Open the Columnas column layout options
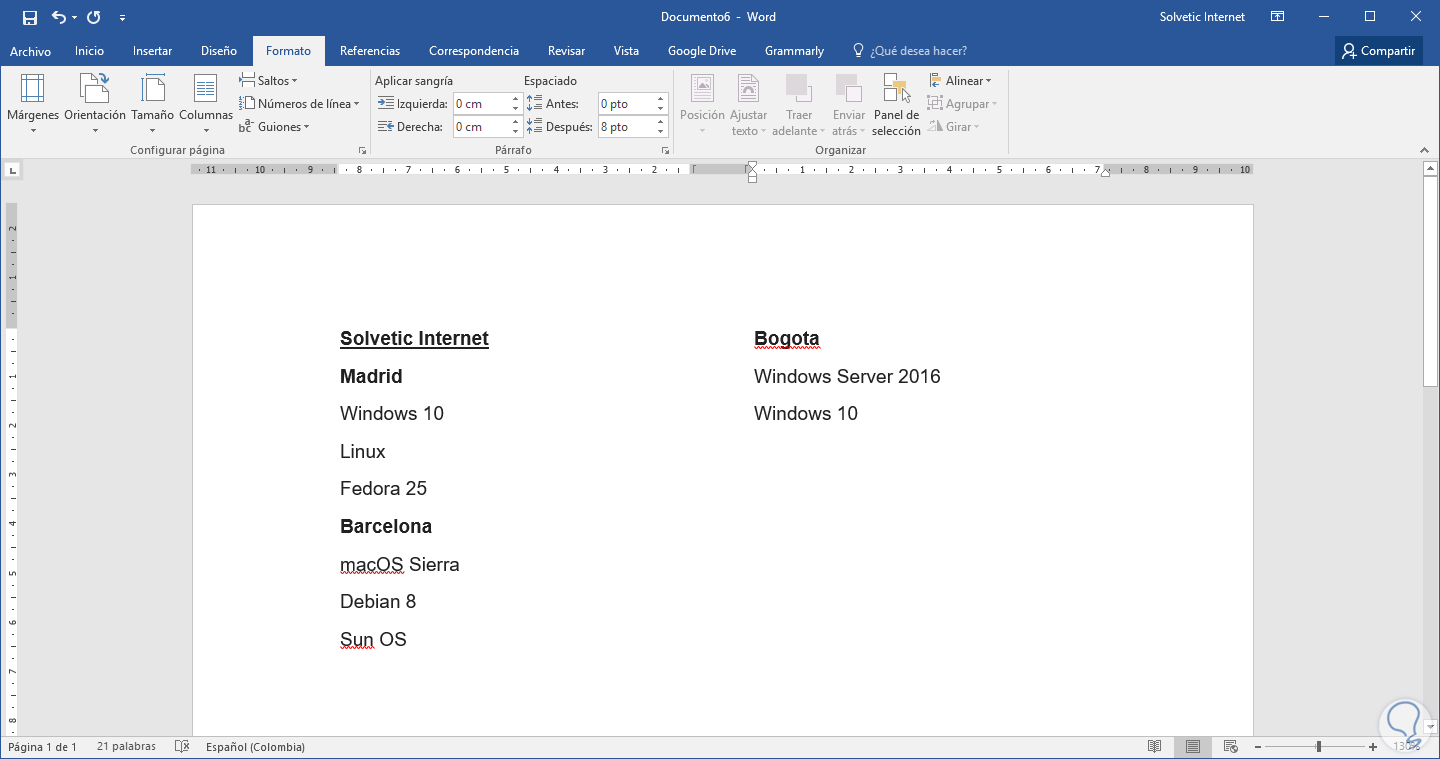The height and width of the screenshot is (759, 1440). [x=206, y=103]
